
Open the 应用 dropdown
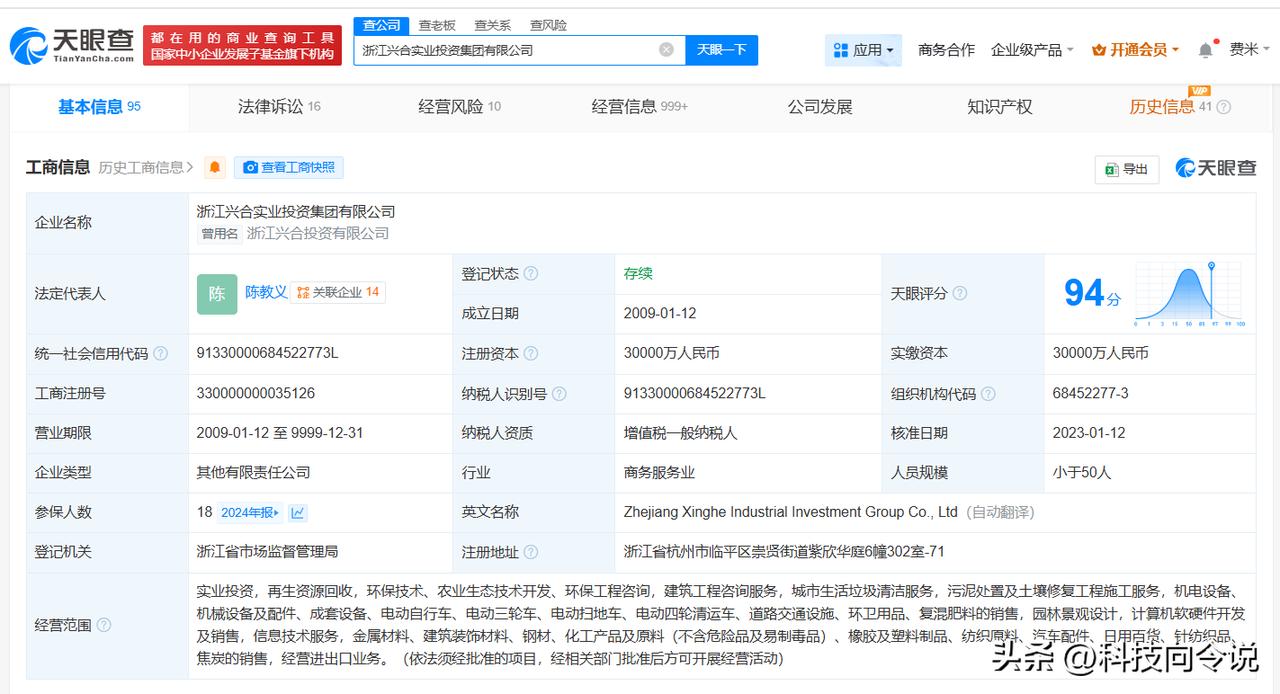tap(864, 50)
